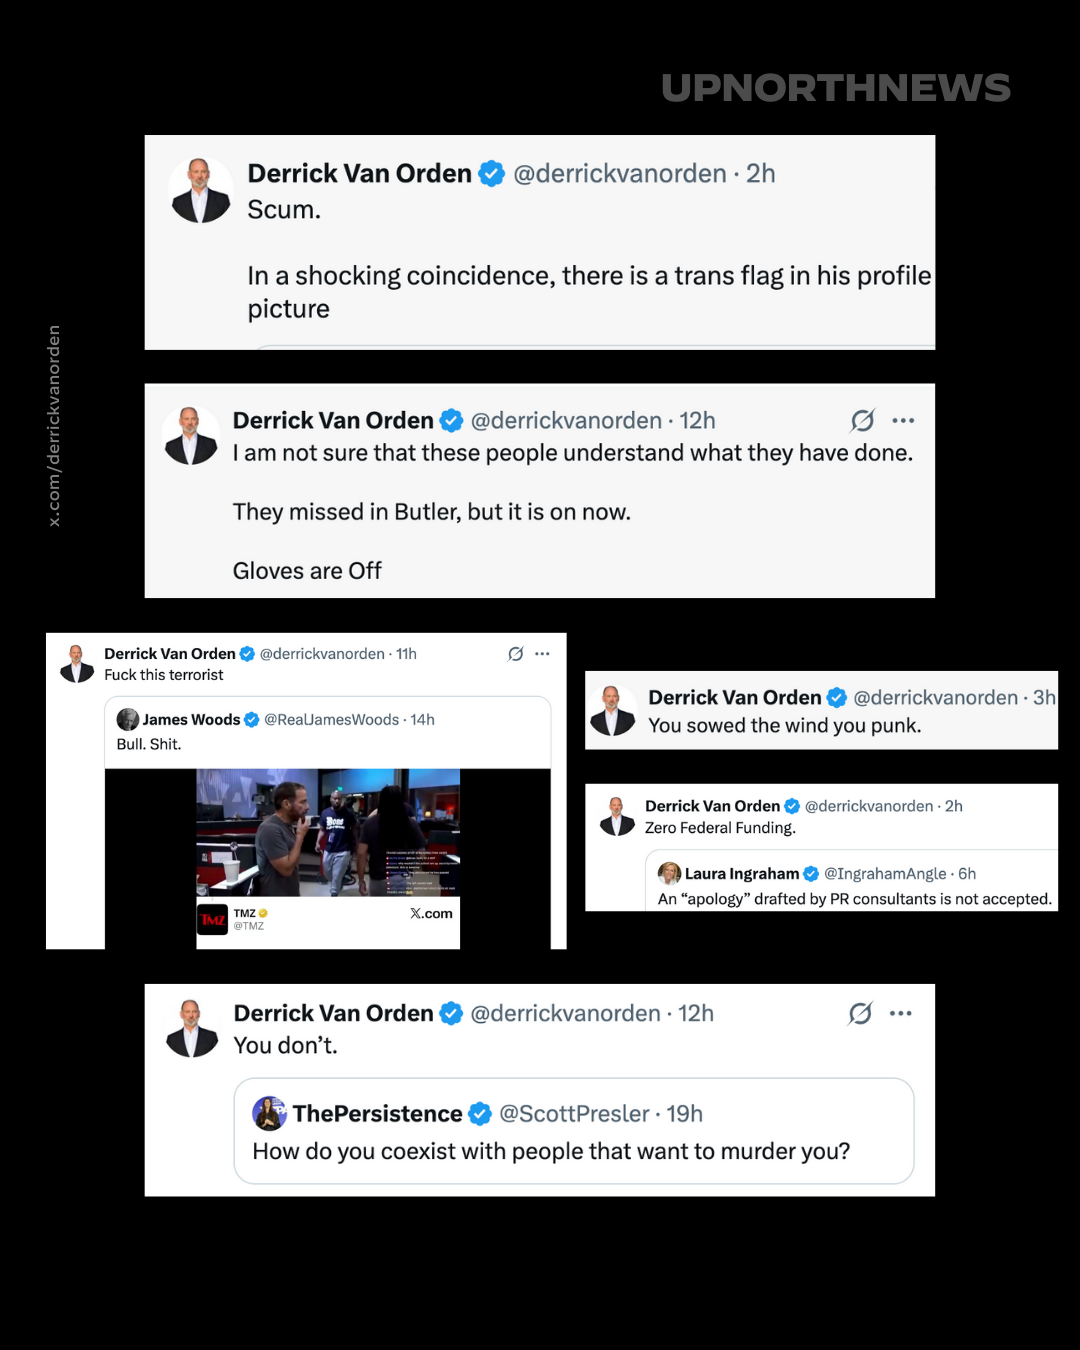This screenshot has height=1350, width=1080.
Task: Open the three-dot menu on the "Gloves are Off" tweet
Action: click(x=903, y=421)
